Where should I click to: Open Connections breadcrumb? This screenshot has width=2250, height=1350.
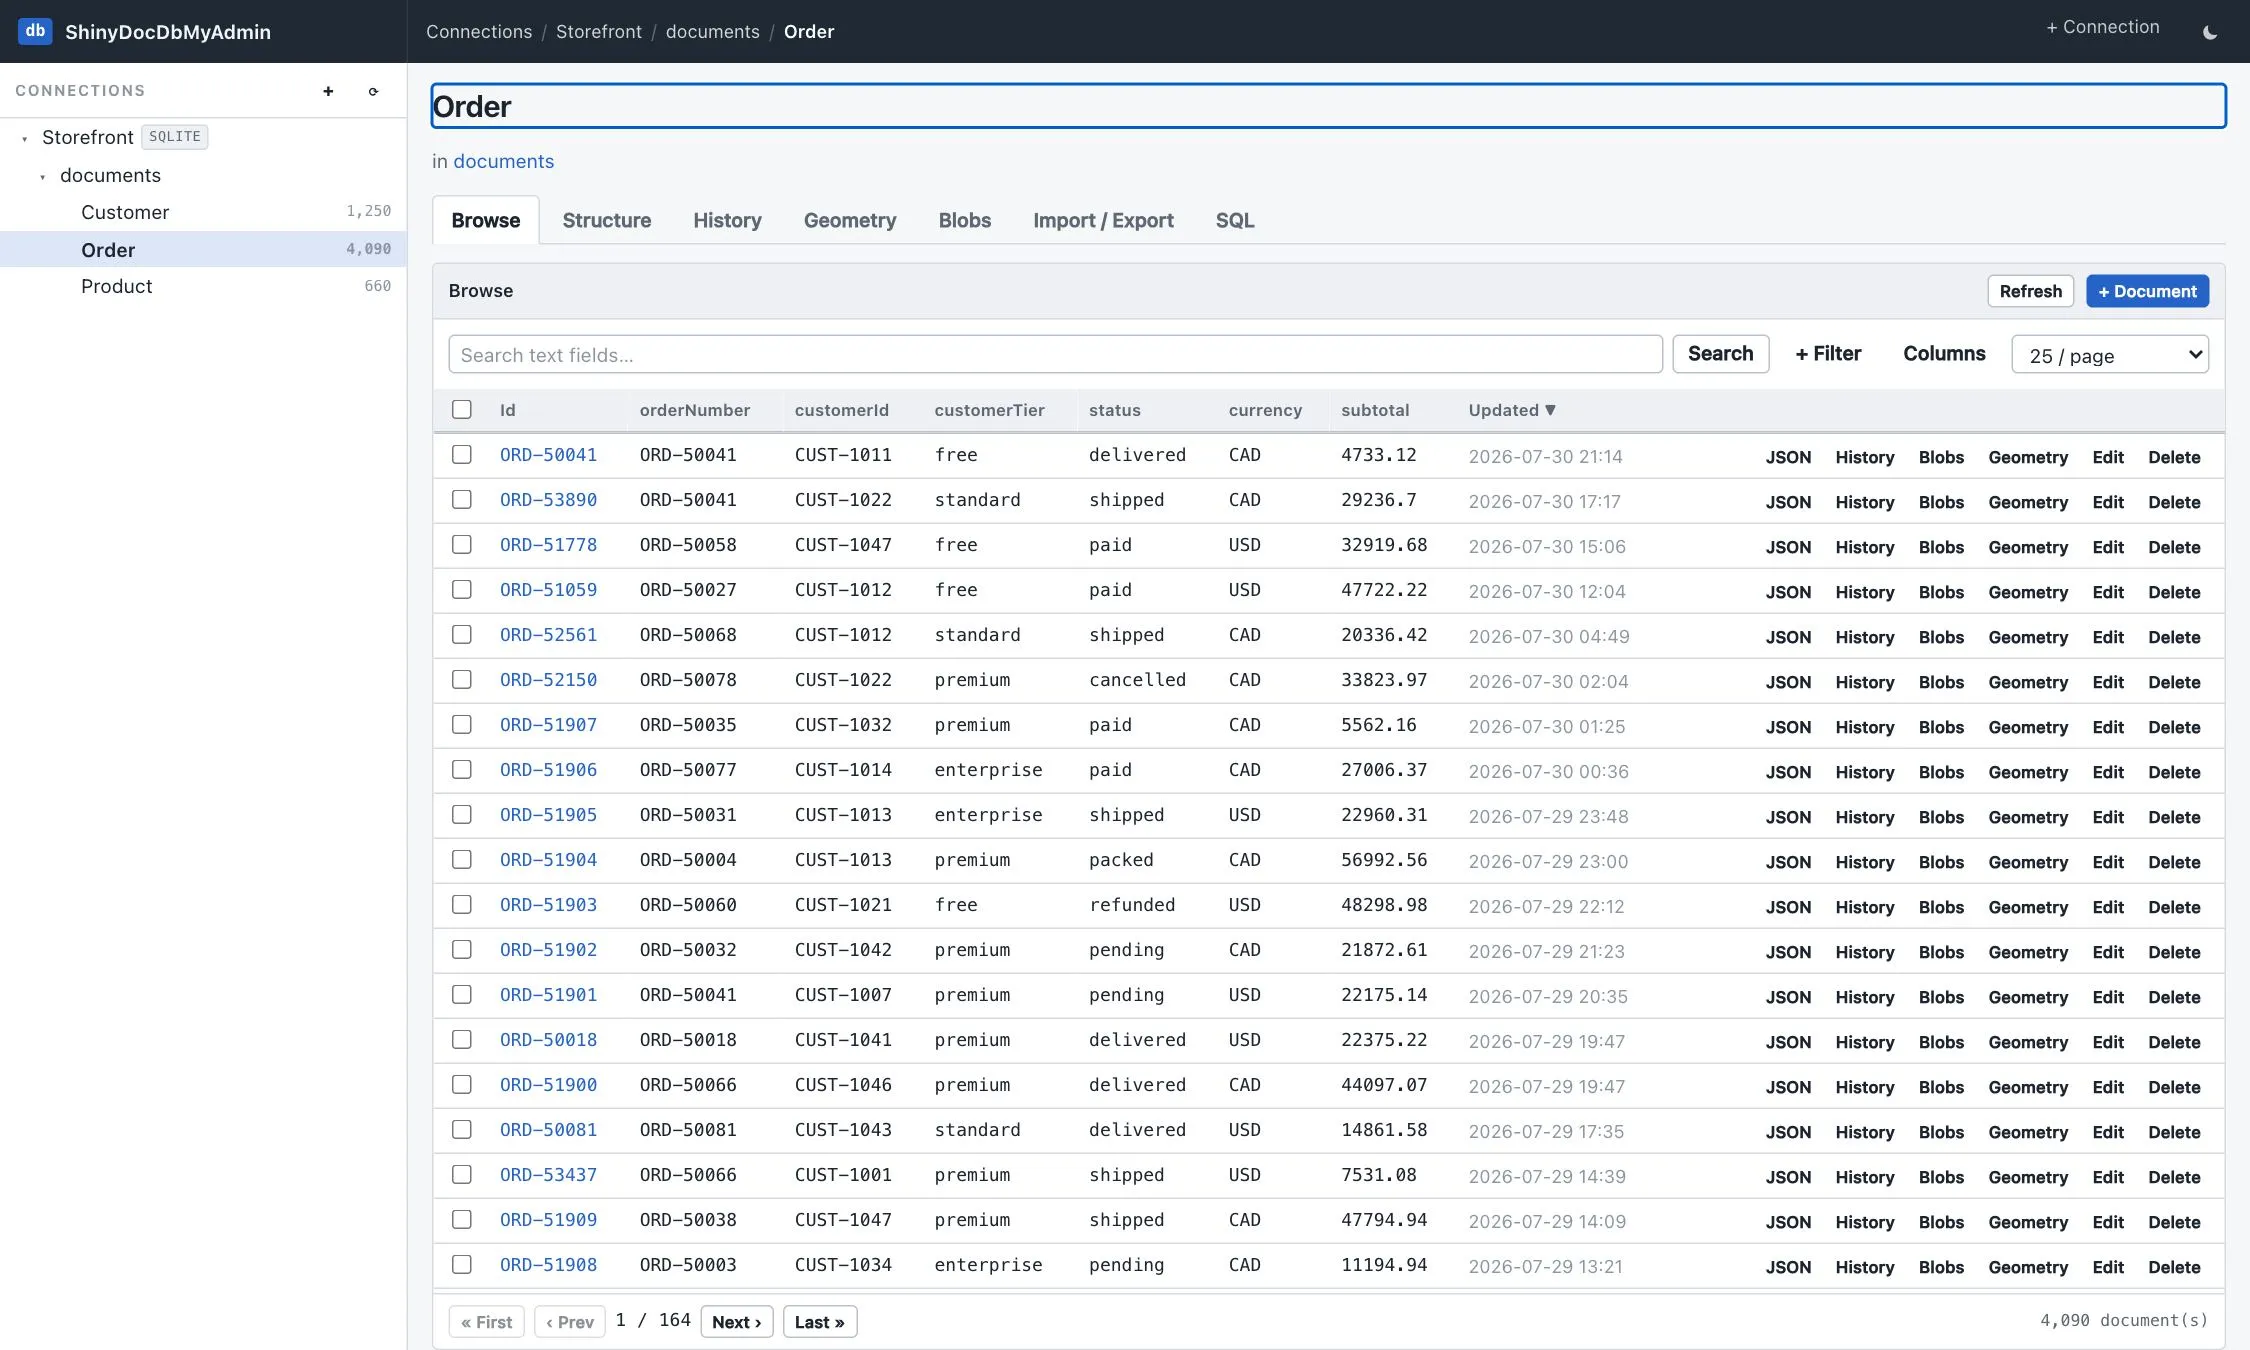pyautogui.click(x=479, y=32)
